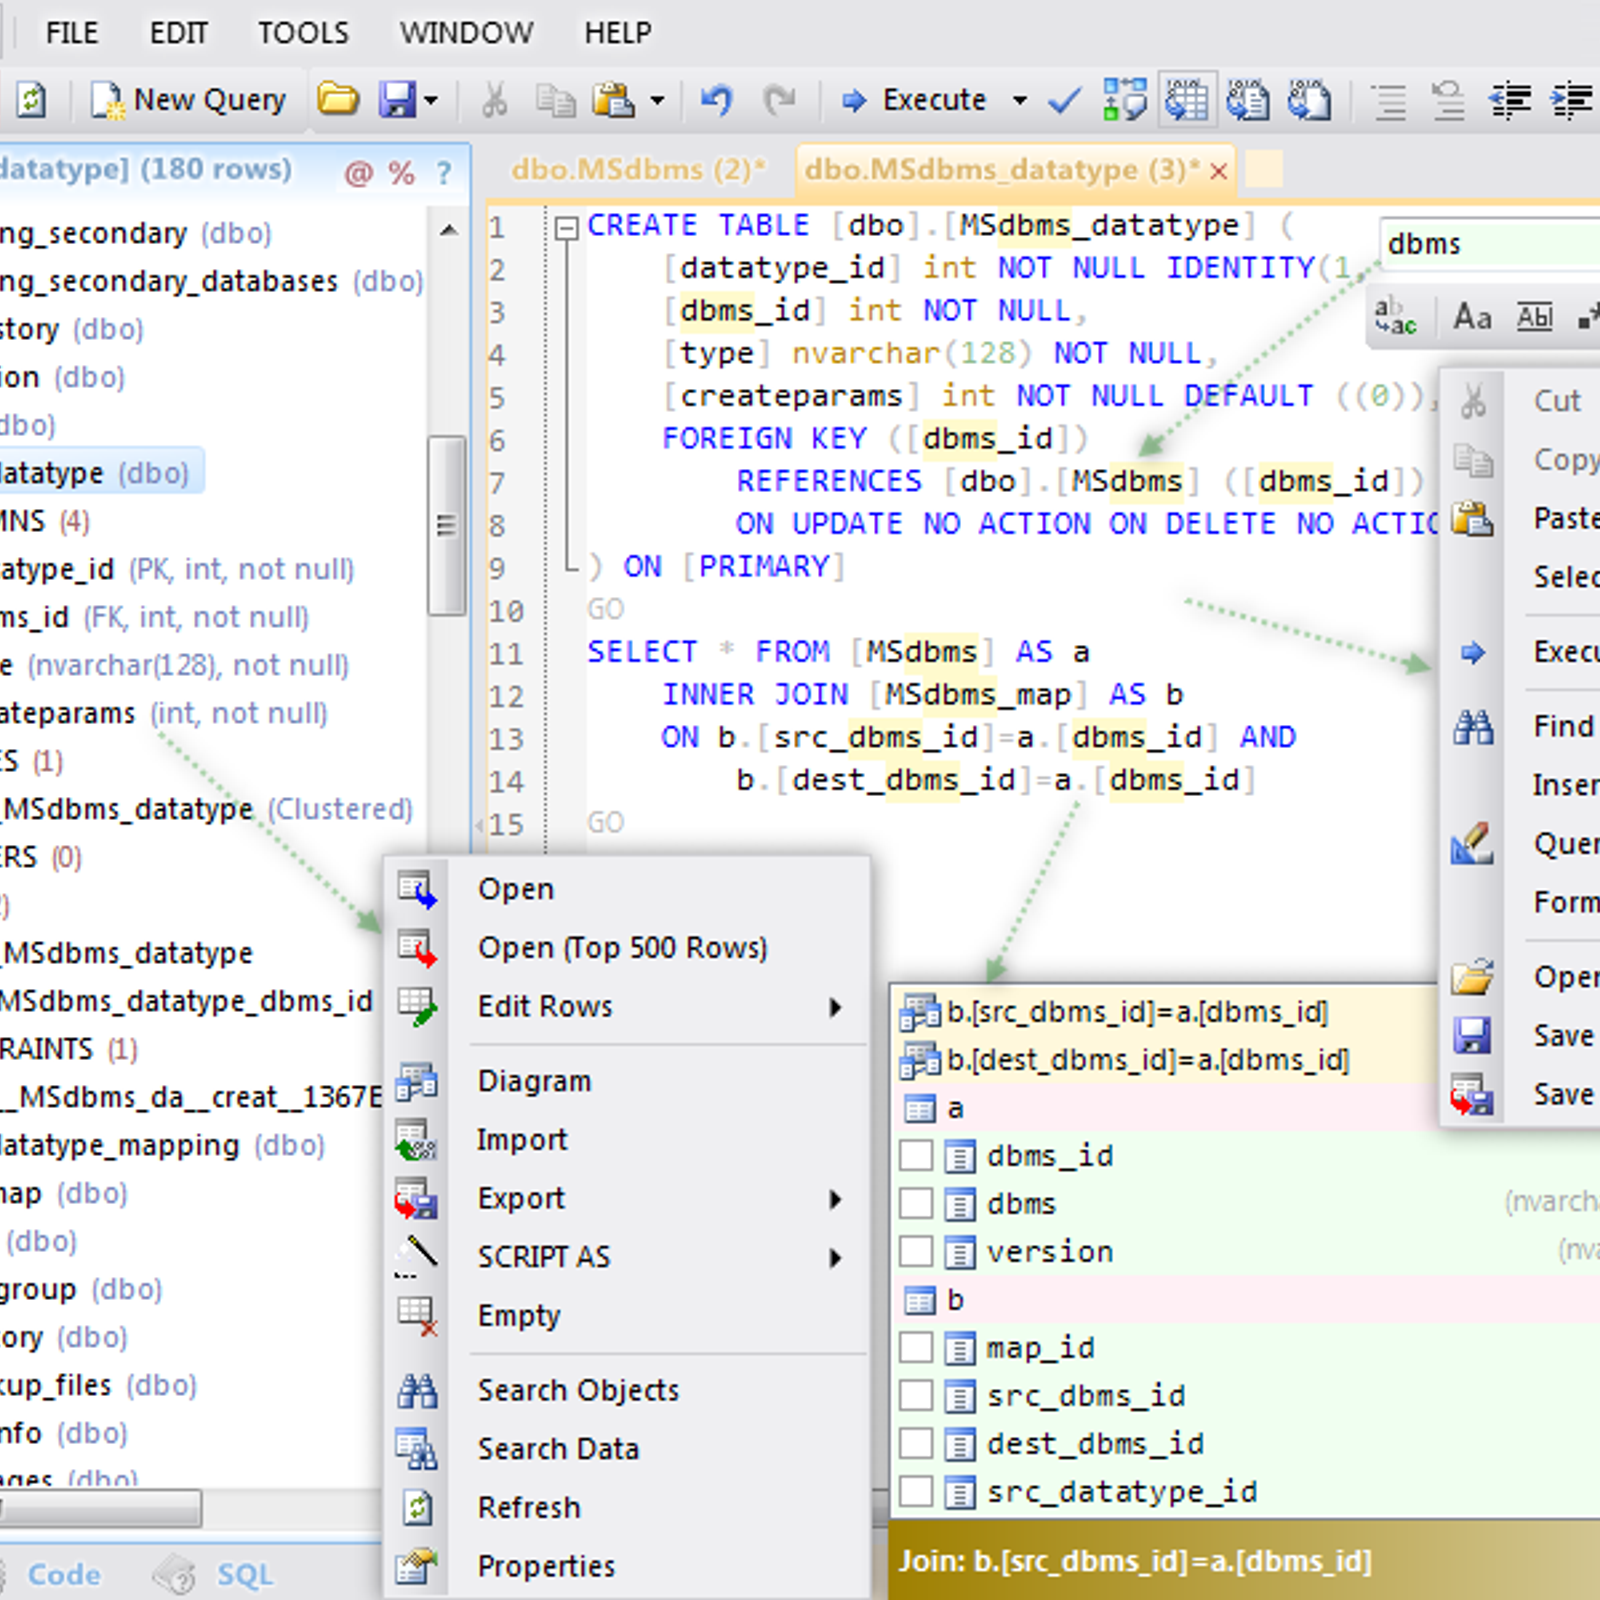Click the vertical scrollbar thumb in object tree
Image resolution: width=1600 pixels, height=1600 pixels.
point(446,524)
